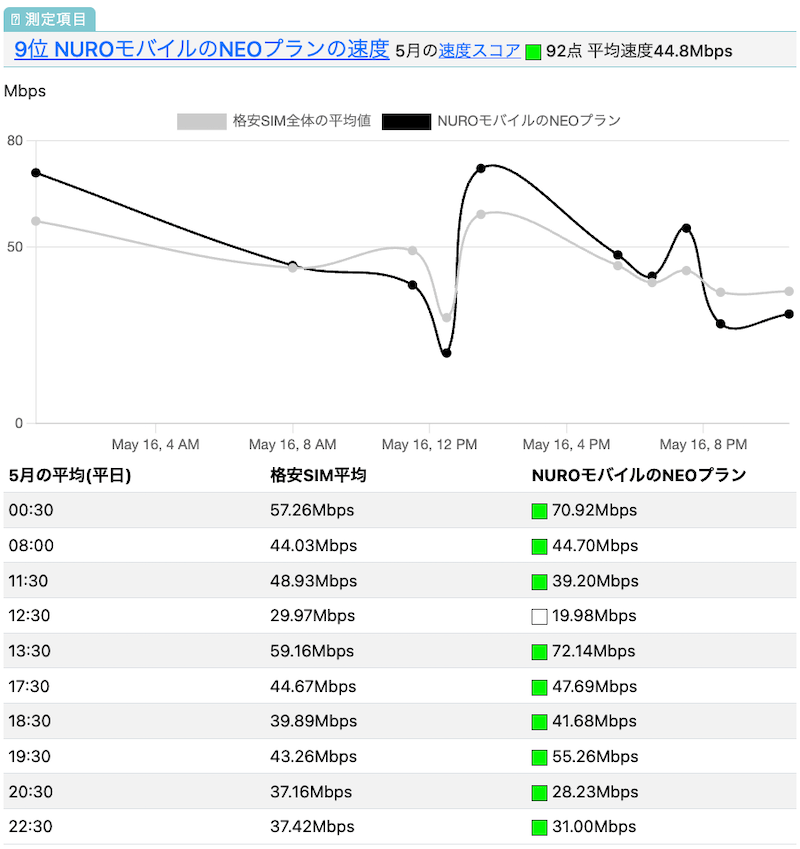Click the 55.26Mbps NURO value

pos(595,756)
